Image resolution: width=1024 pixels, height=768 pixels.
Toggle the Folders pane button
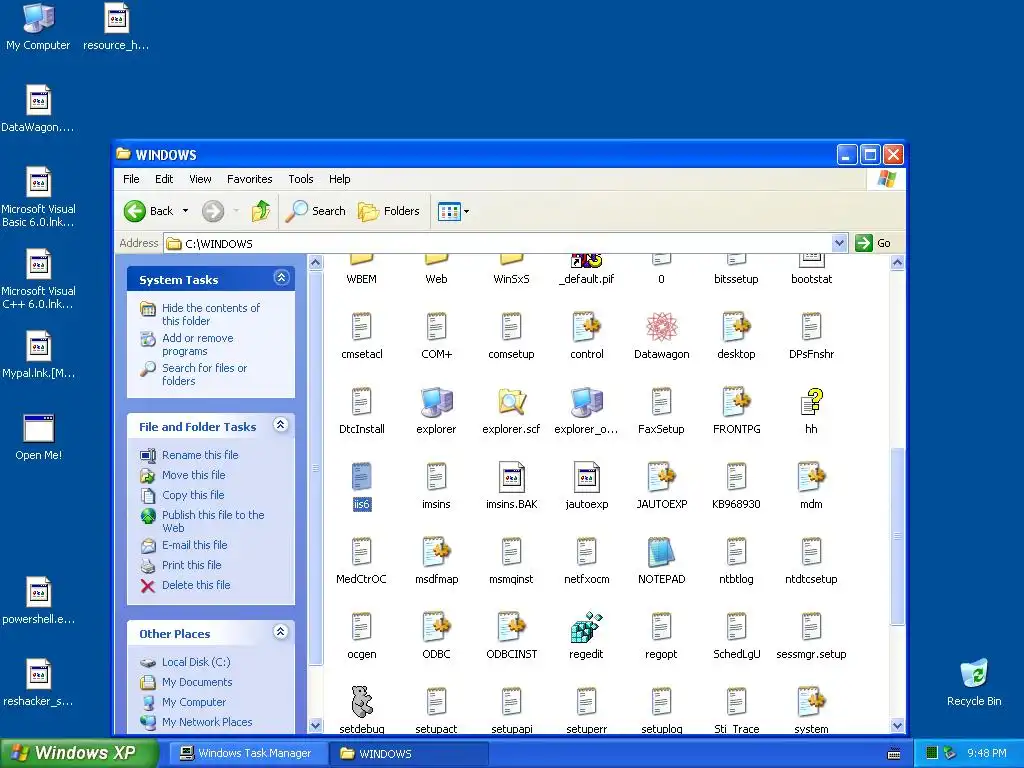tap(389, 211)
